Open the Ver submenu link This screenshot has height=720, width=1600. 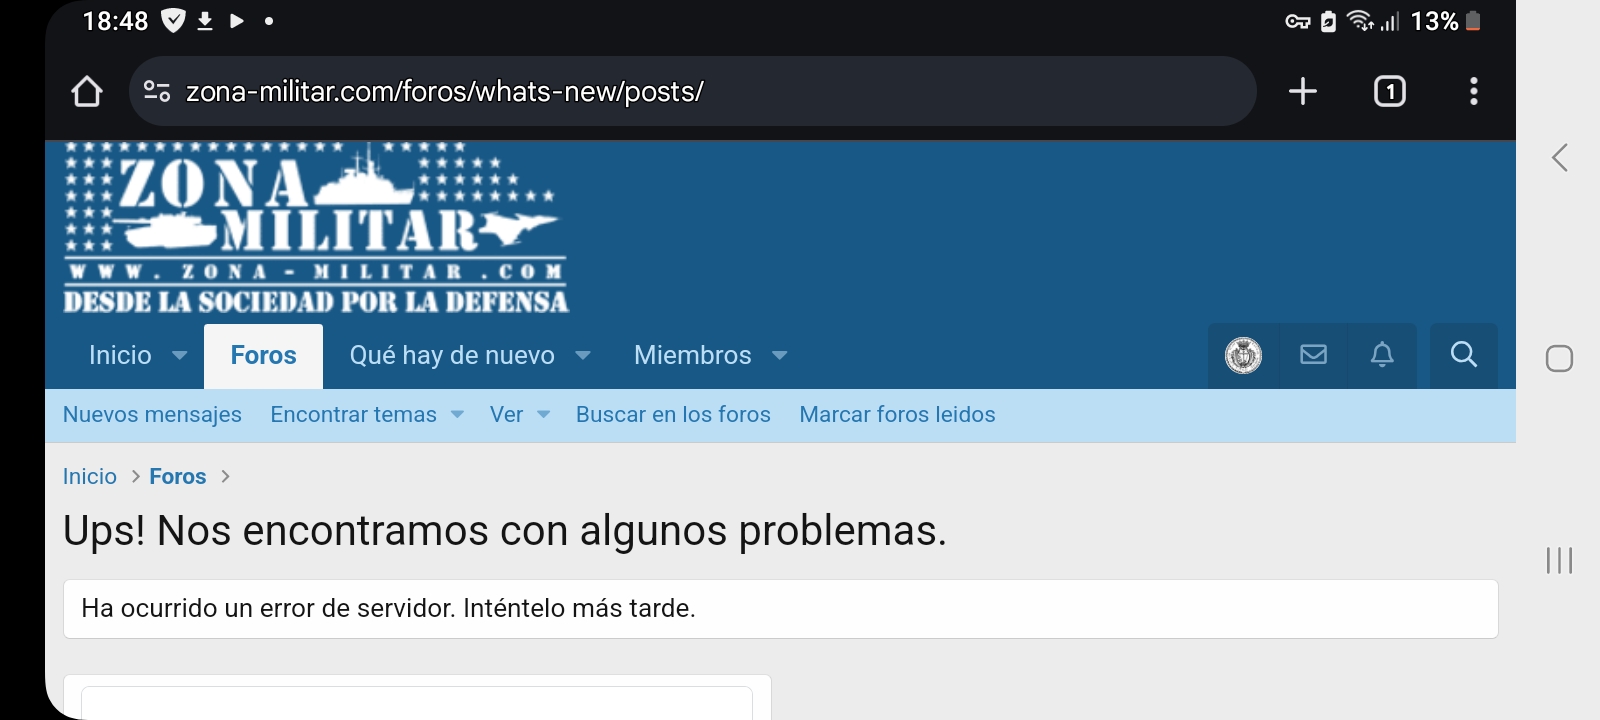506,414
